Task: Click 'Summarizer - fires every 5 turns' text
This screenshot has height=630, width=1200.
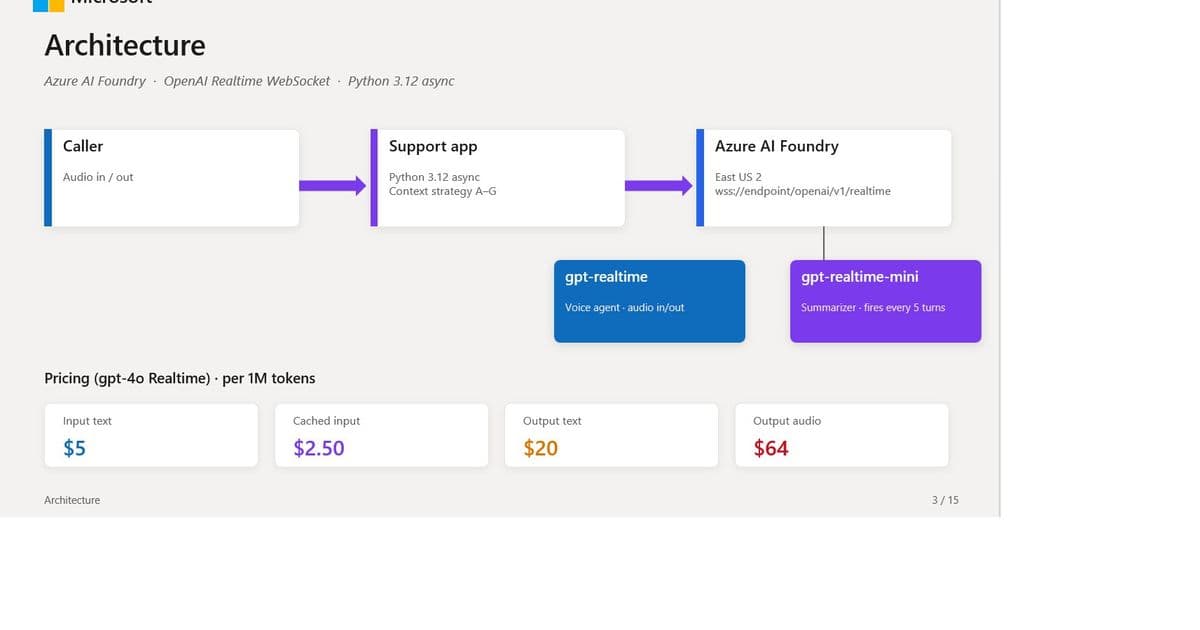Action: coord(873,308)
